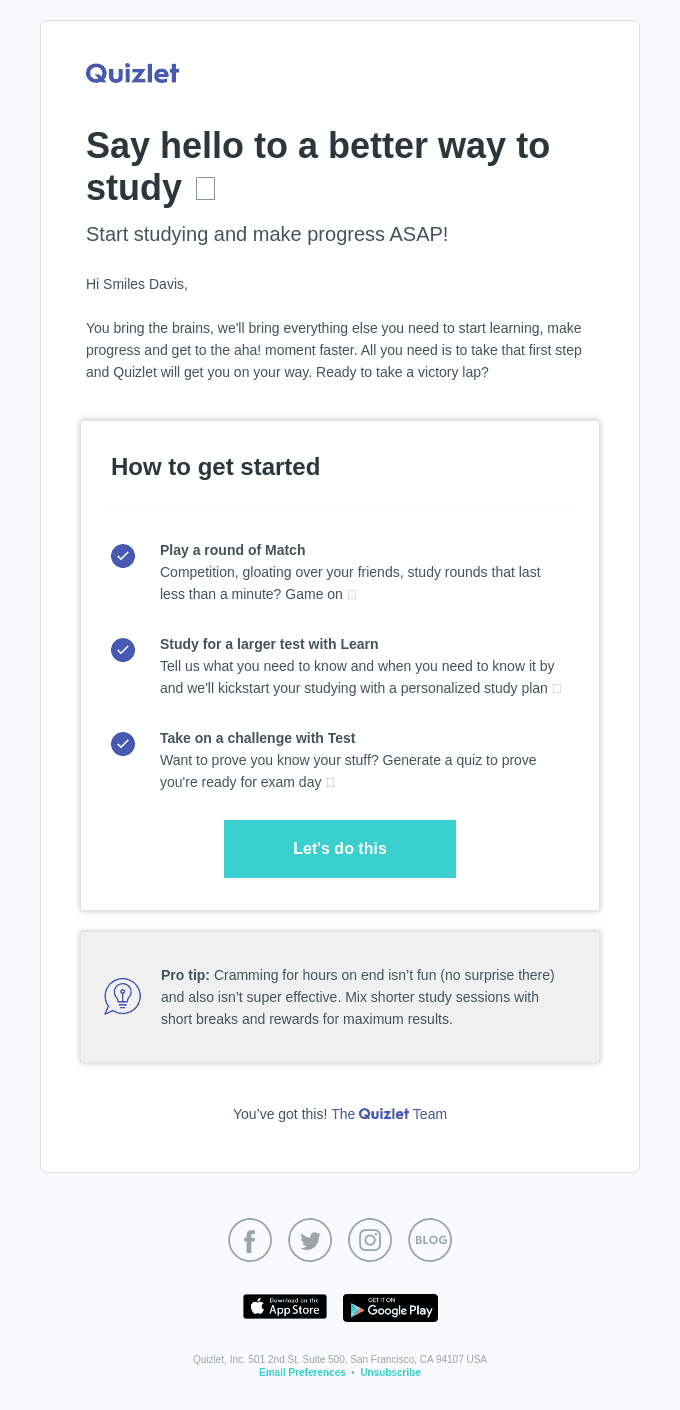Click the Get it on Google Play badge
The height and width of the screenshot is (1410, 680).
[390, 1308]
